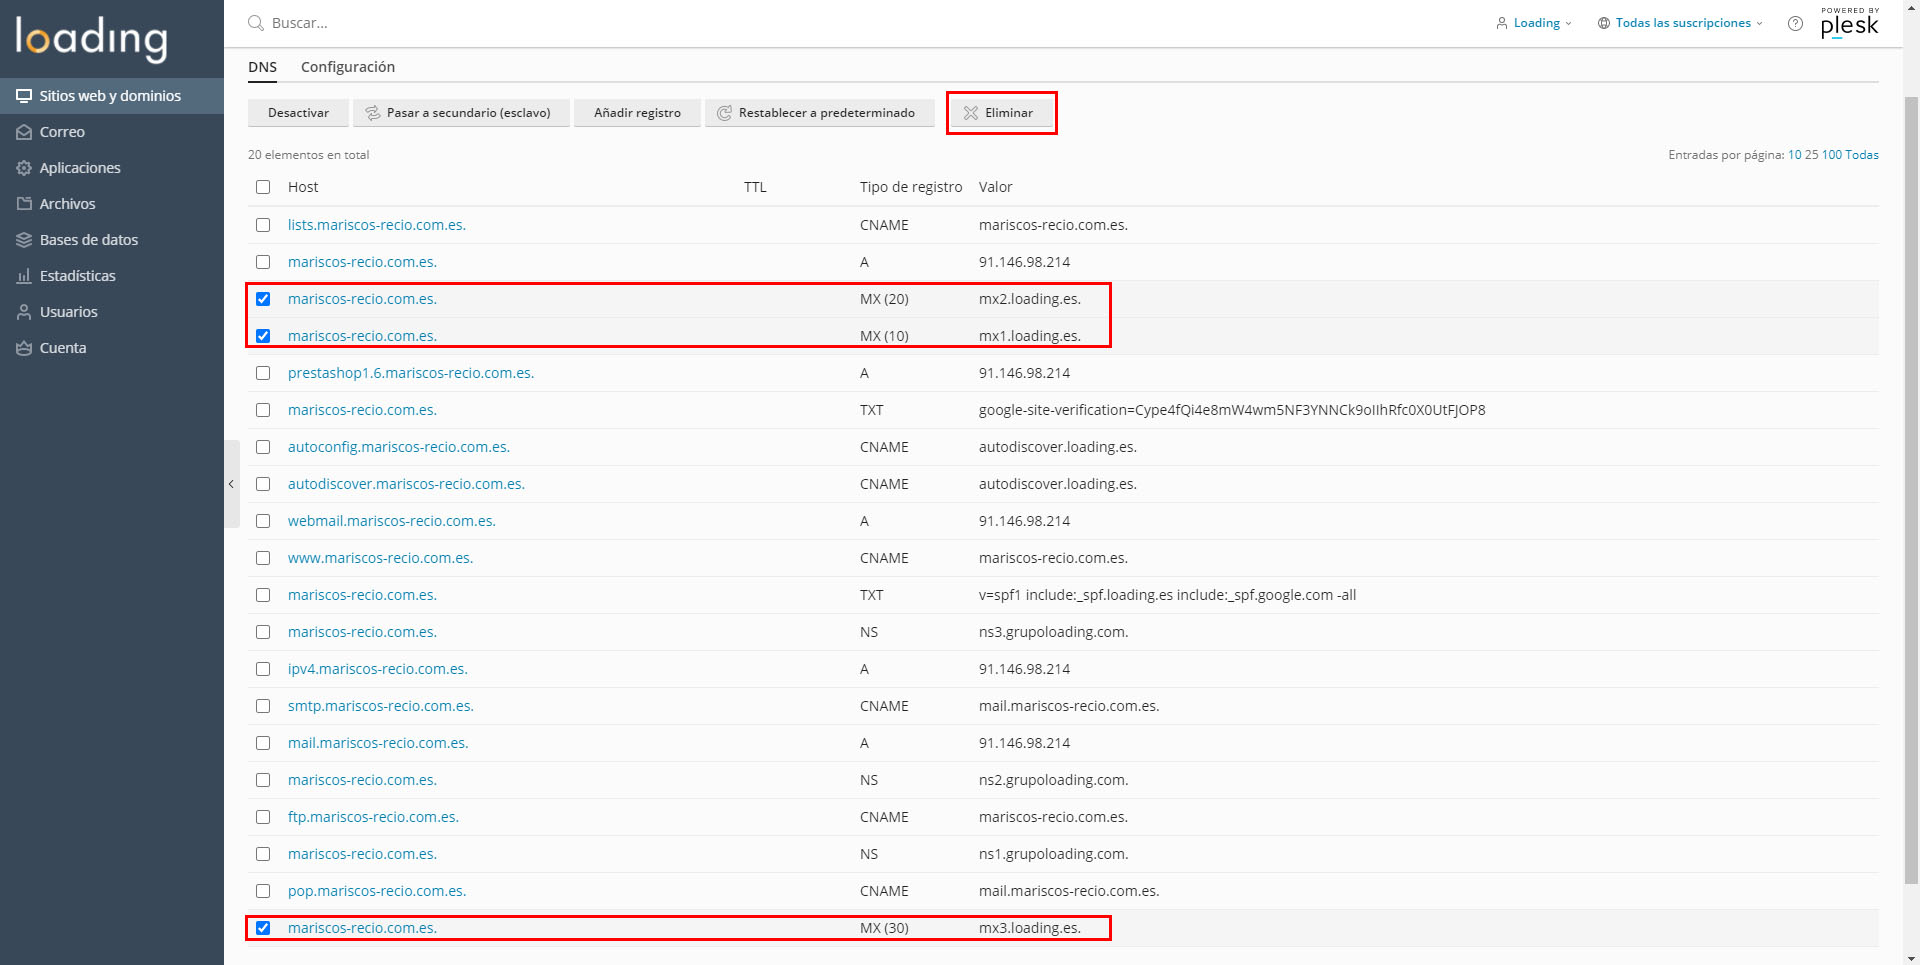Click the Correo envelope icon in sidebar

[24, 132]
